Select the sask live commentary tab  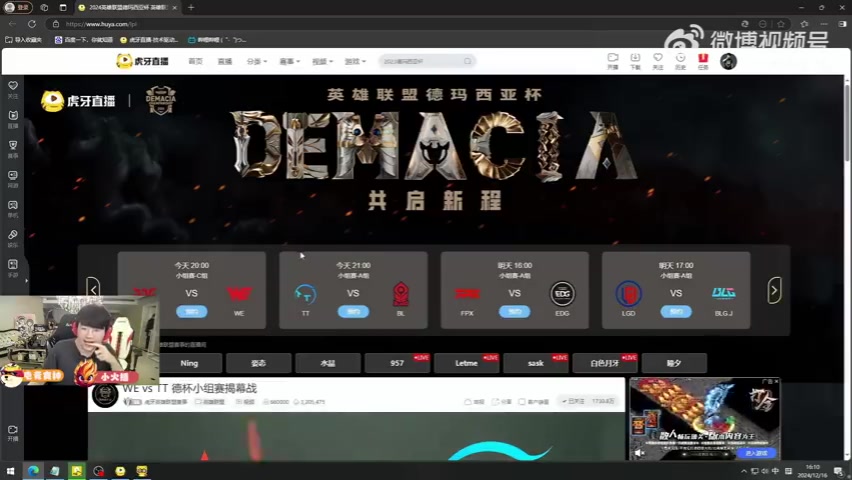536,363
